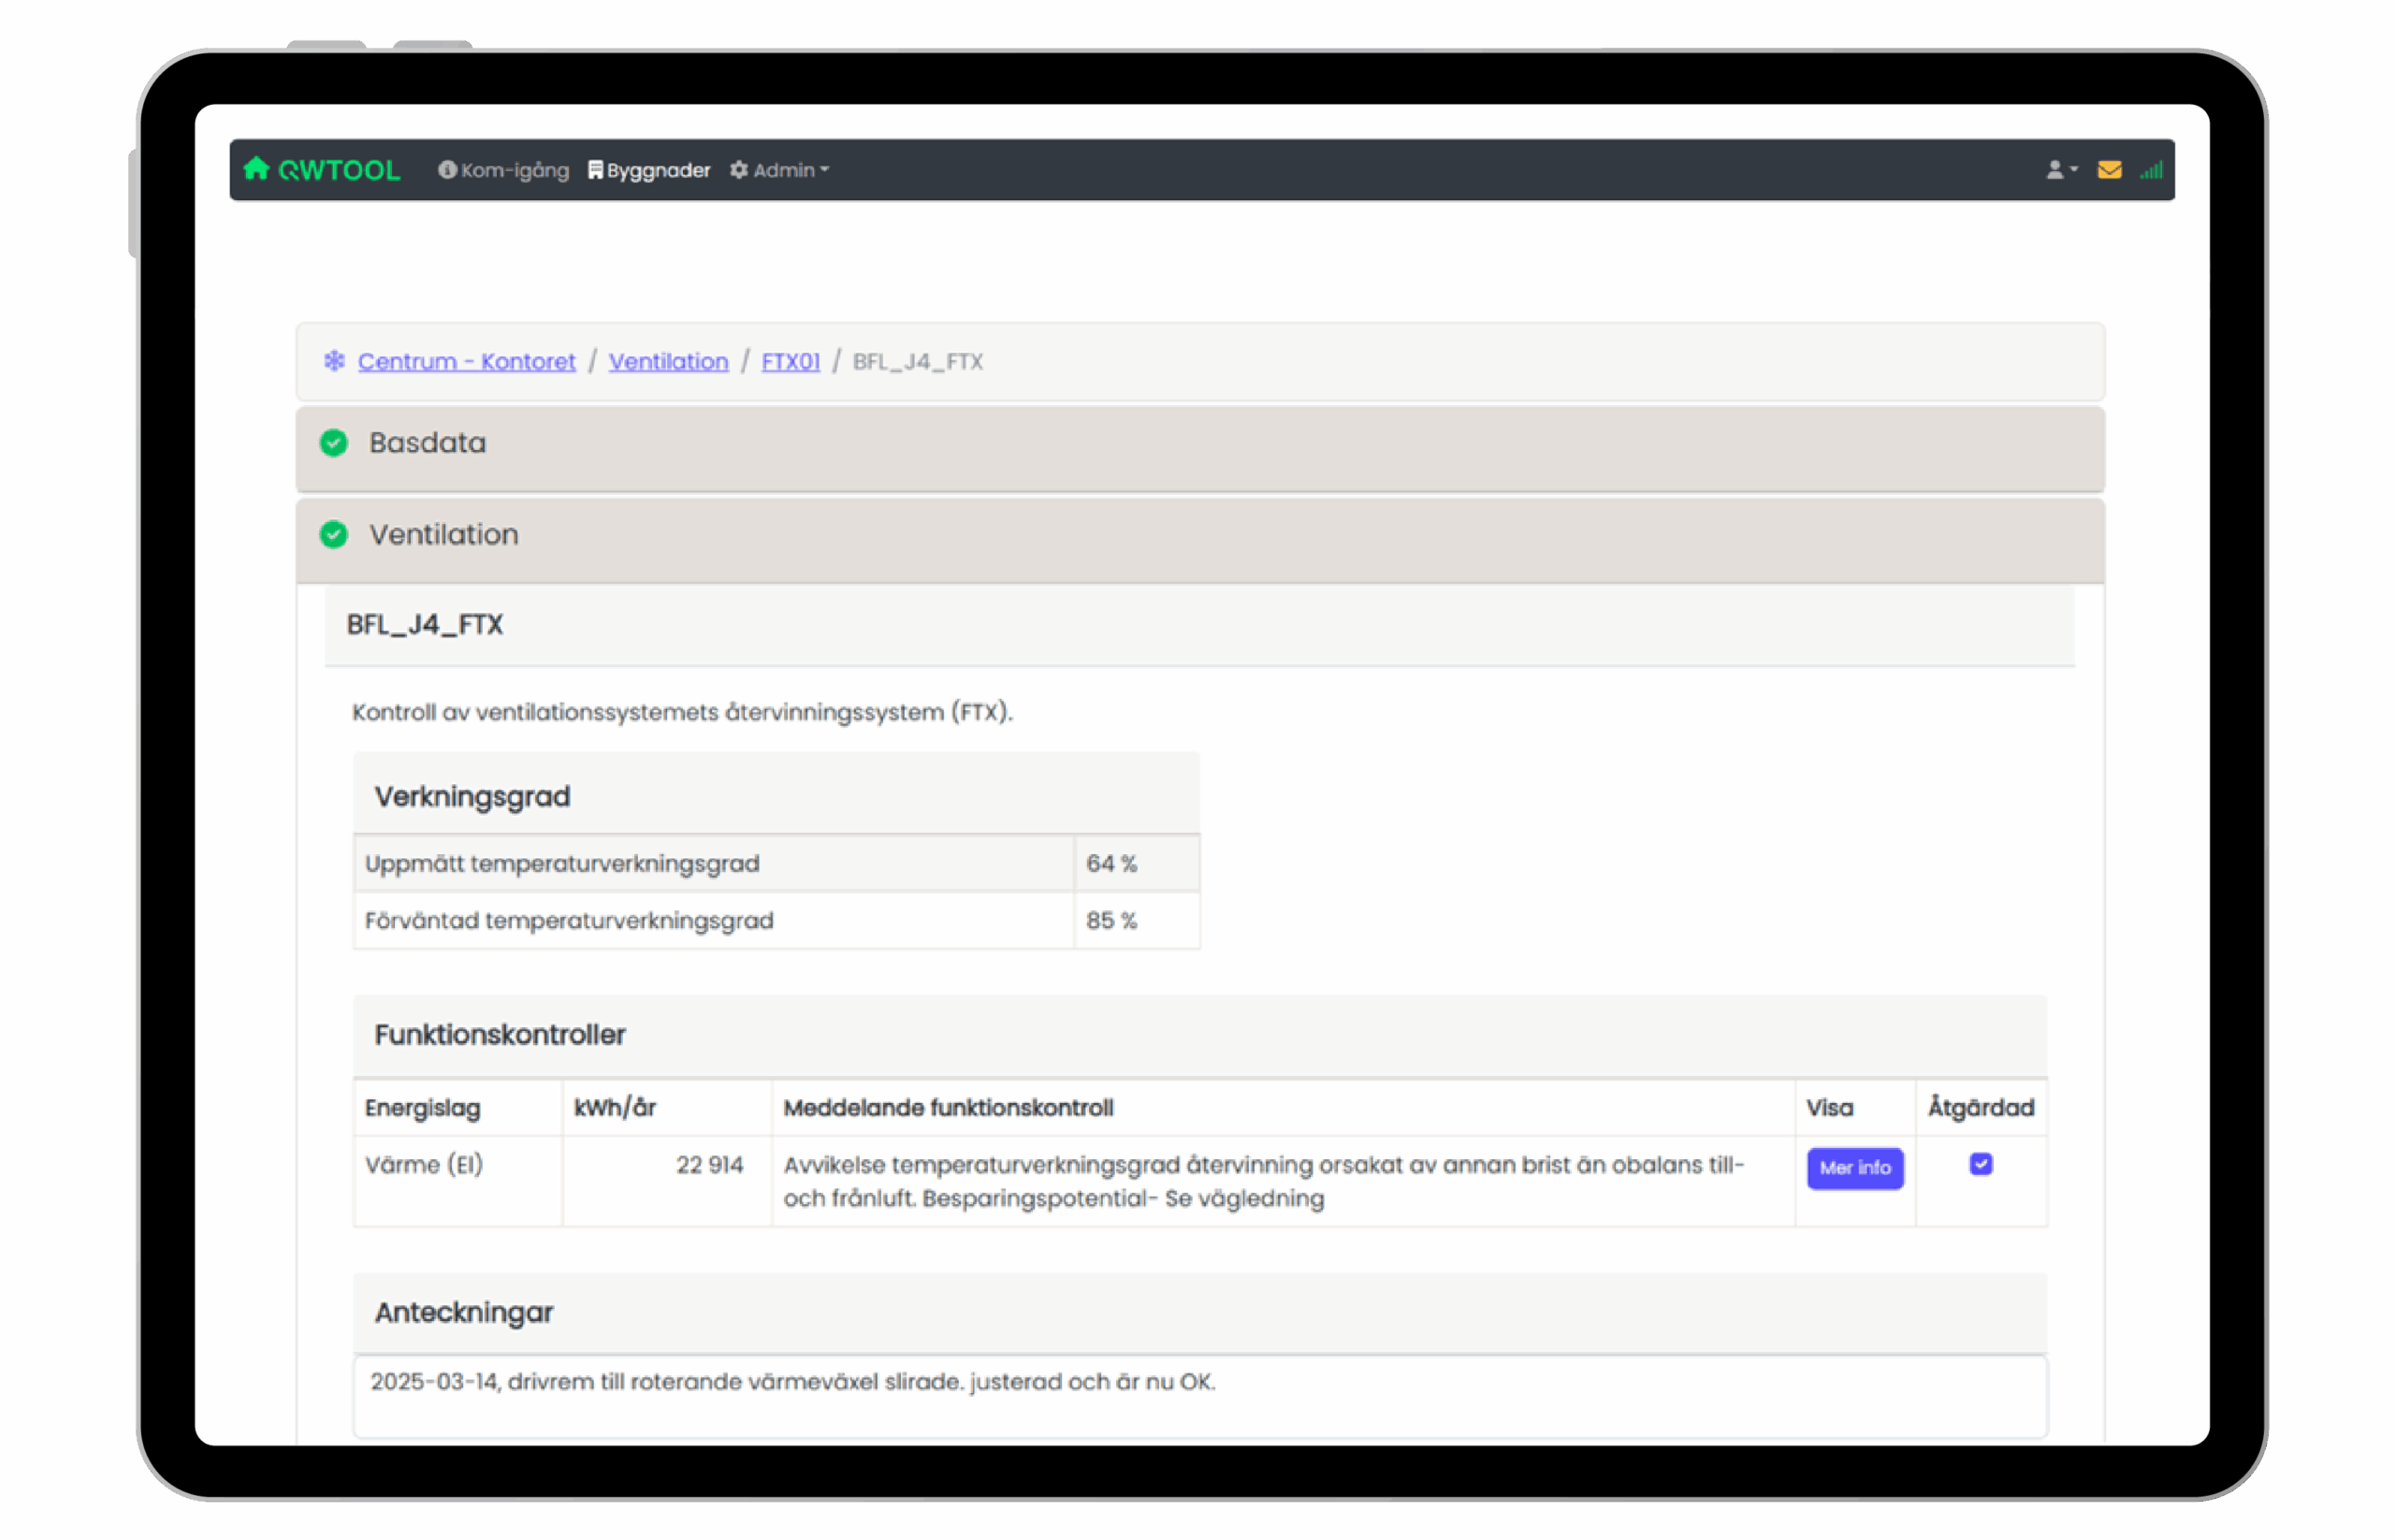Click the Kom-igång info icon

(447, 170)
